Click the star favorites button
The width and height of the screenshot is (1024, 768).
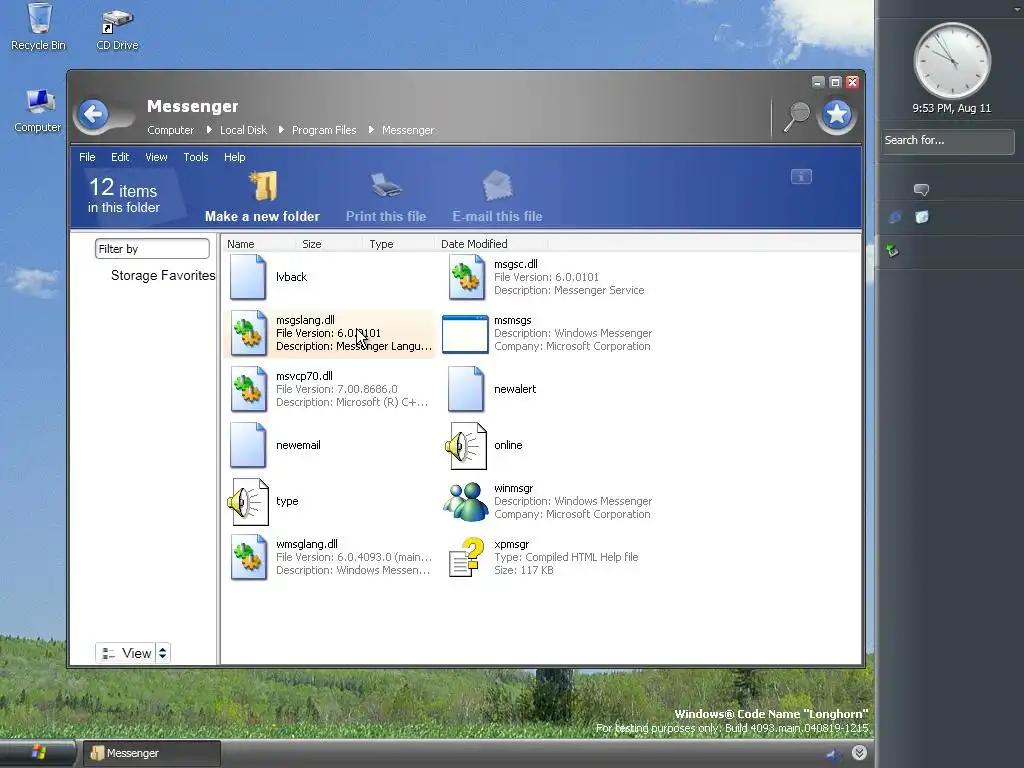pos(837,116)
